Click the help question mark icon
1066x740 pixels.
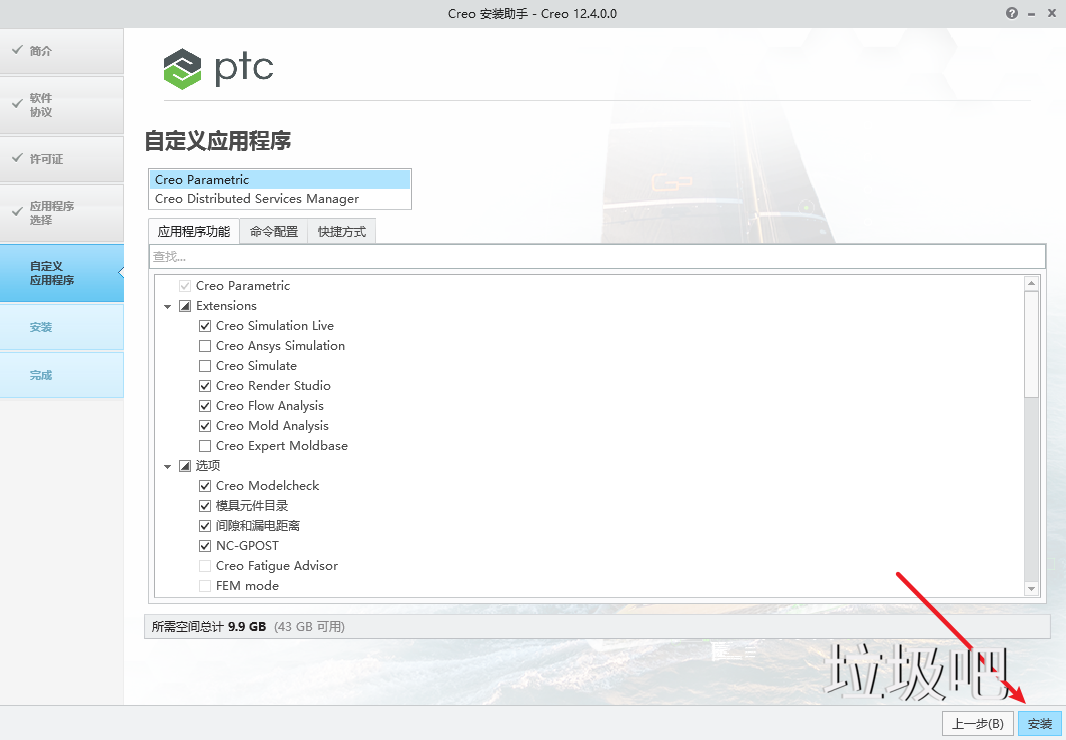point(1013,13)
